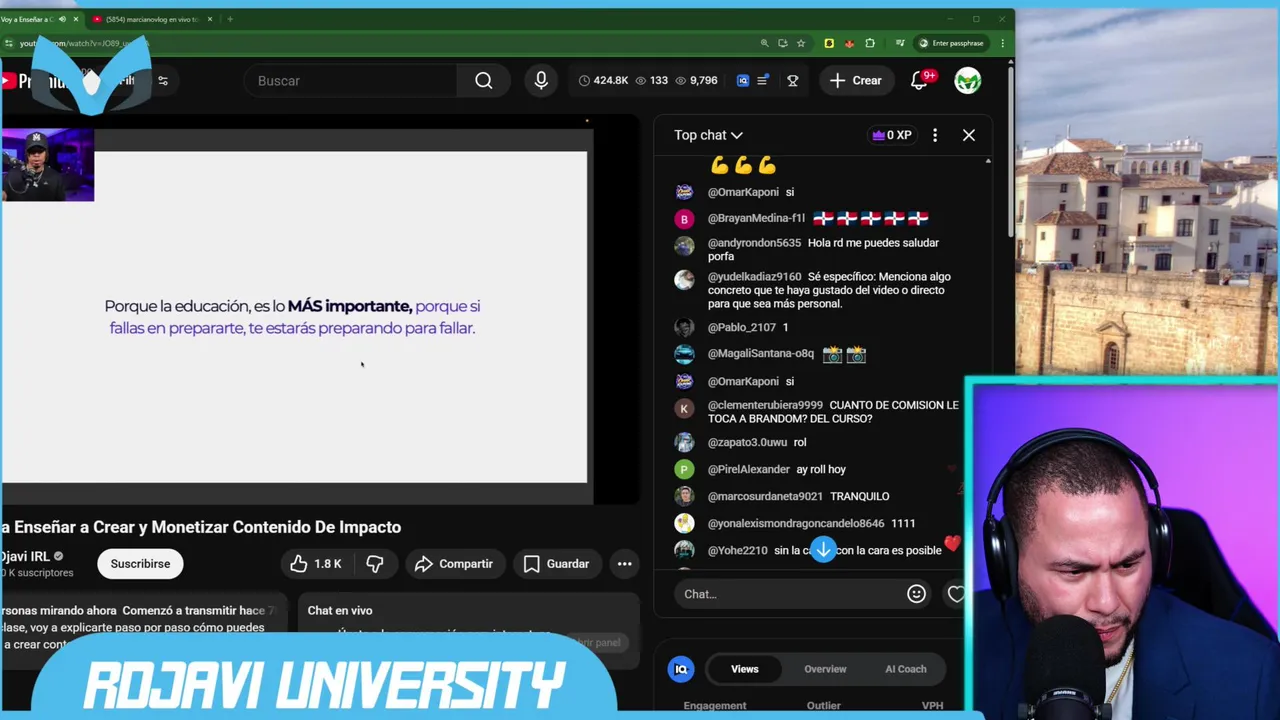Focus the Buscar search field
The width and height of the screenshot is (1280, 720).
point(350,81)
